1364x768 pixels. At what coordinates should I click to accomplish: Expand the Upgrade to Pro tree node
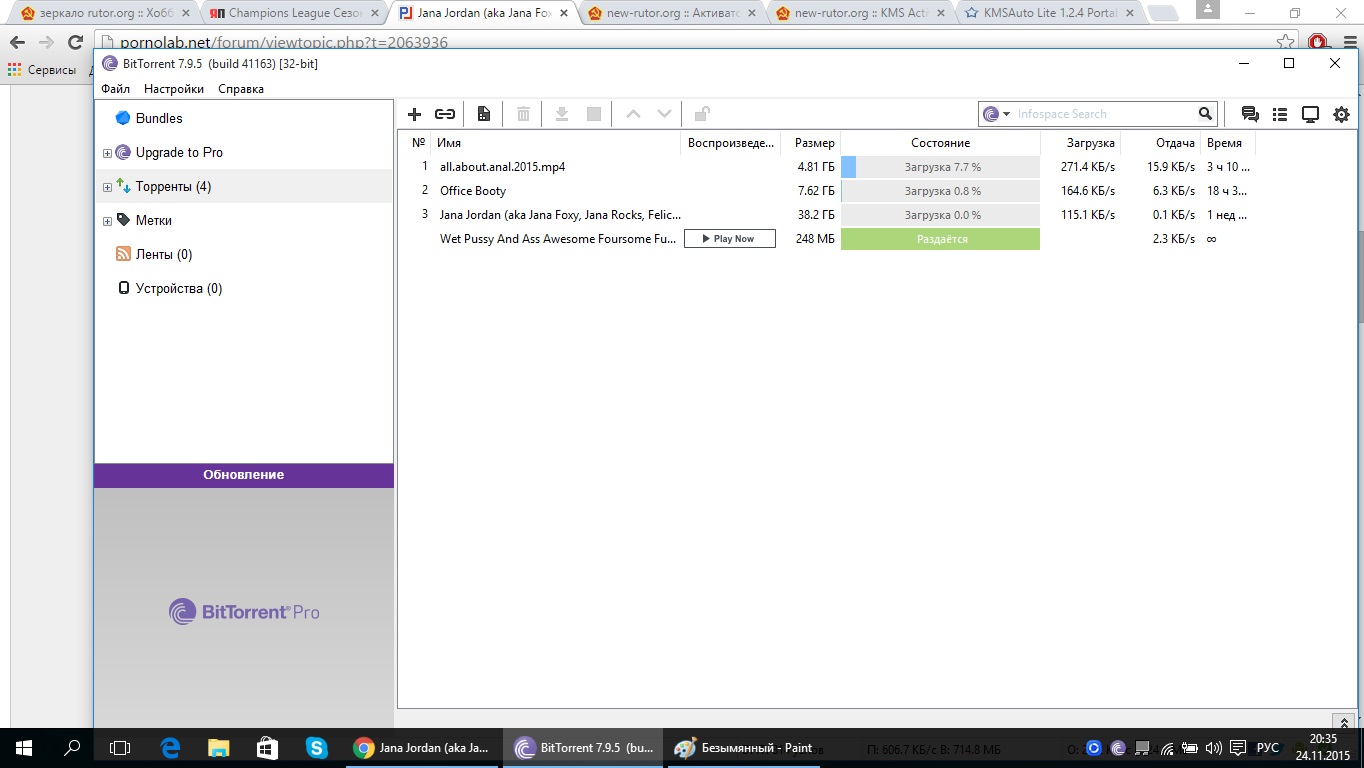107,153
